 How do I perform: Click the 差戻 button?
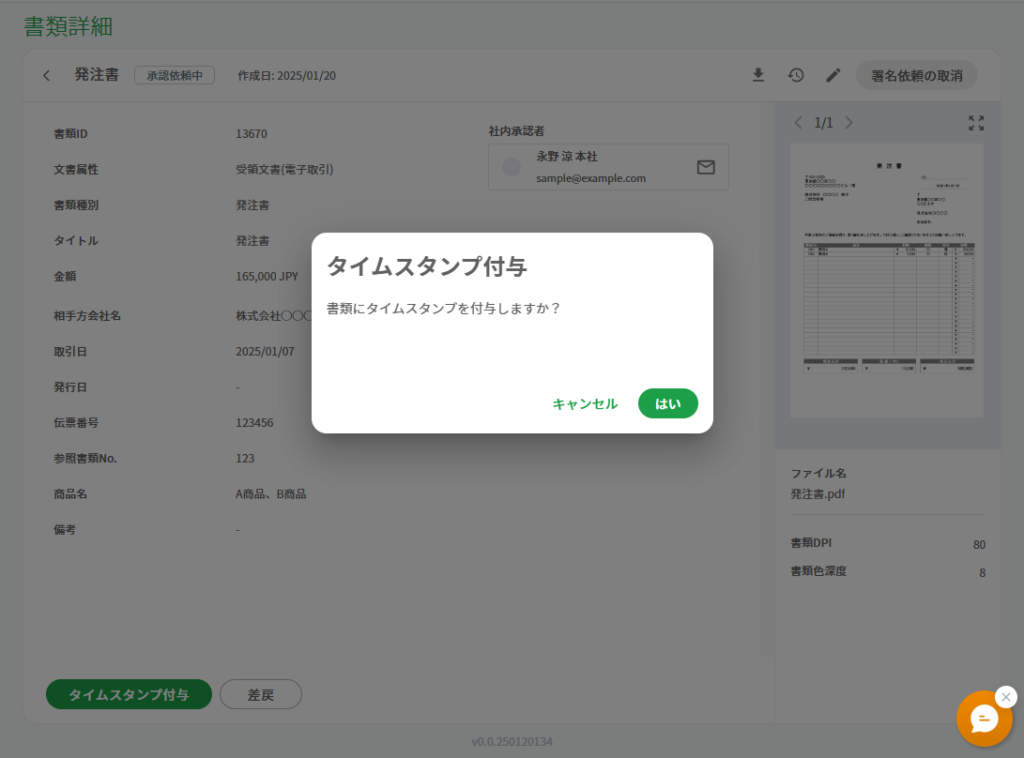coord(261,694)
